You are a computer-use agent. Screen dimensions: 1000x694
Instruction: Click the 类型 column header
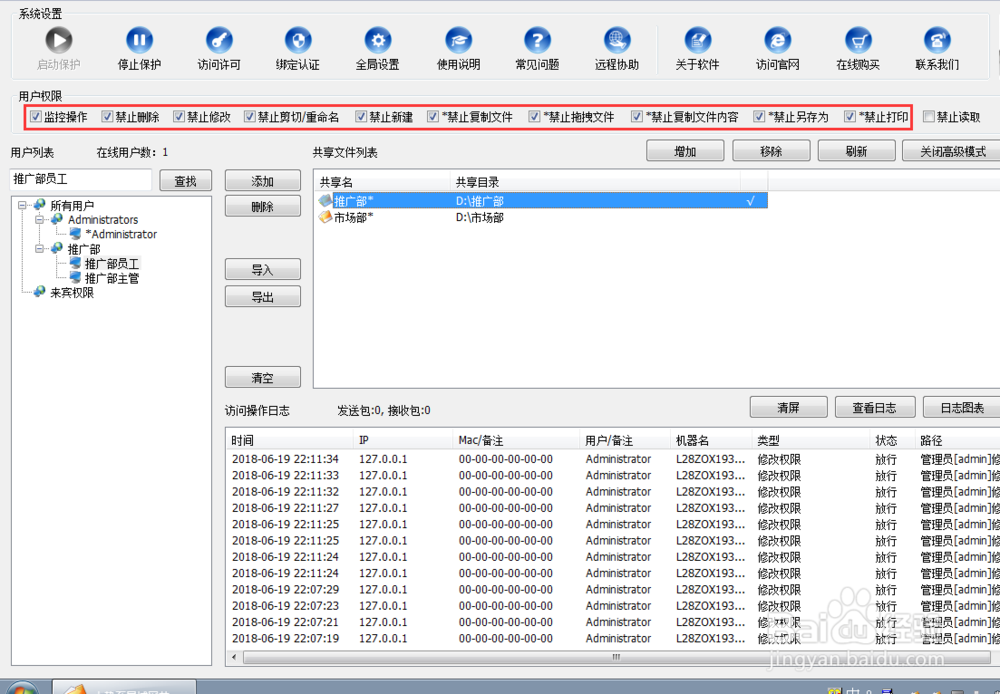coord(810,440)
